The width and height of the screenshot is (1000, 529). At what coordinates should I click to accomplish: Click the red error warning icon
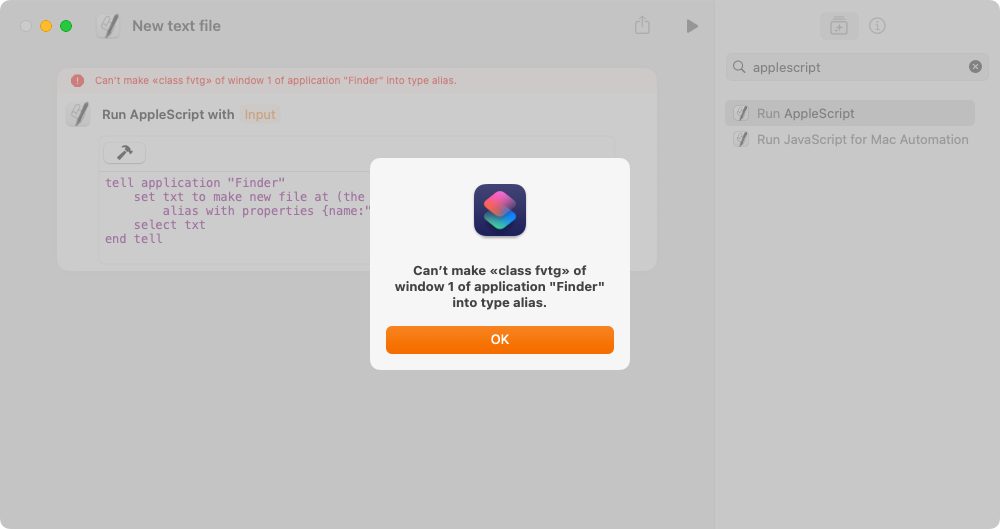[77, 80]
